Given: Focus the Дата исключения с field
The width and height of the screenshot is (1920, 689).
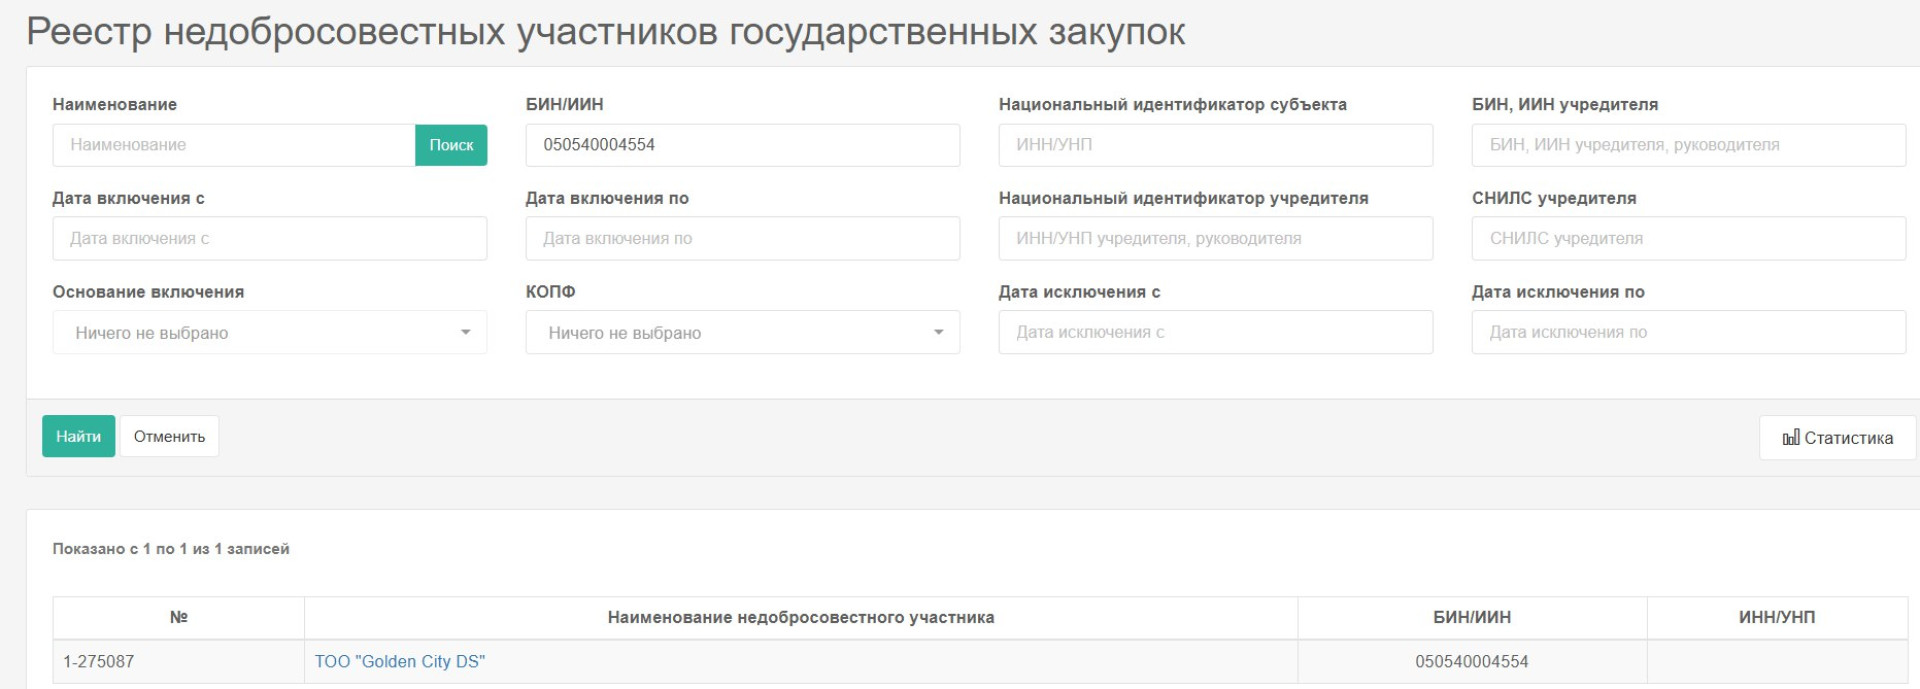Looking at the screenshot, I should [1215, 333].
